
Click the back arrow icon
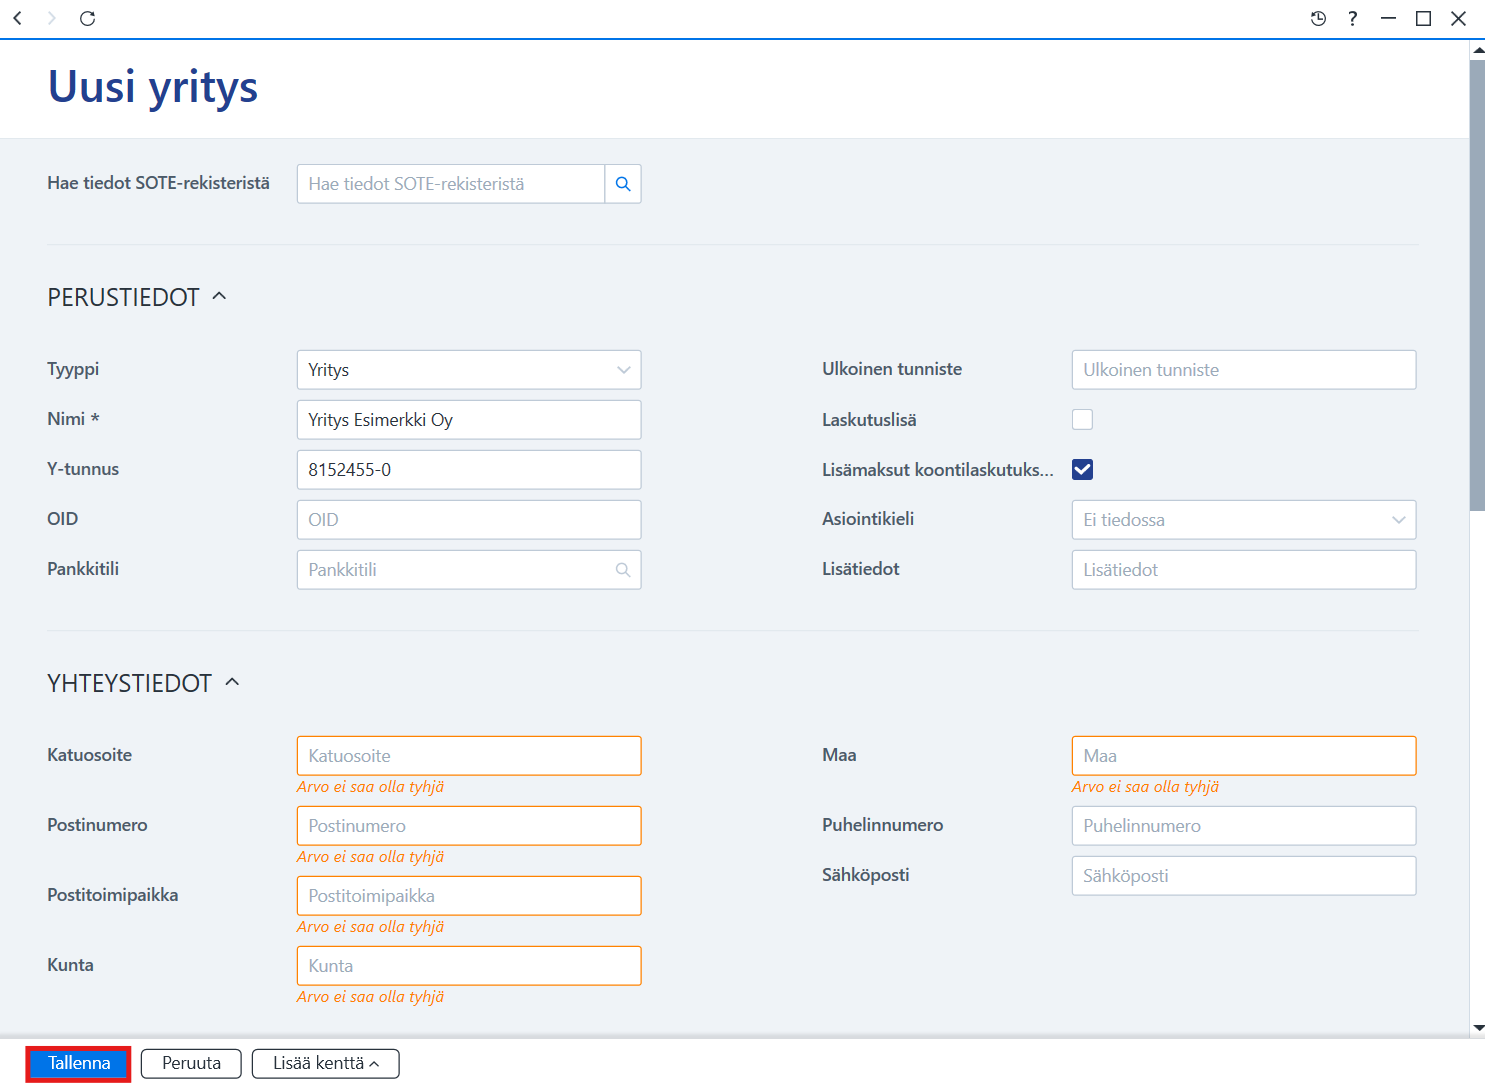(x=18, y=18)
